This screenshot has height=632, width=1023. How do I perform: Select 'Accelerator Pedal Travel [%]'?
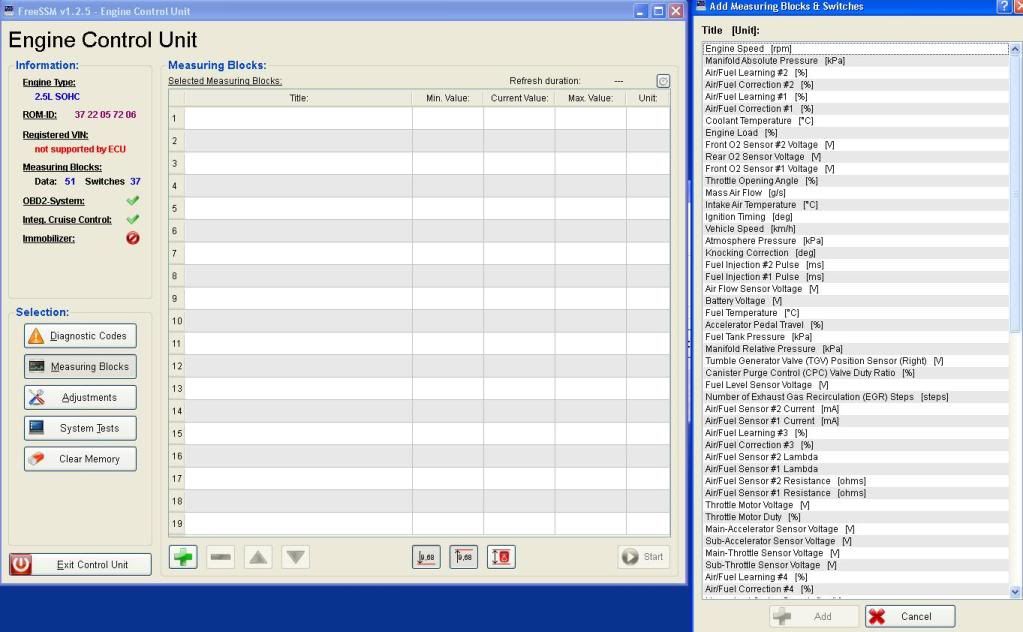tap(855, 325)
